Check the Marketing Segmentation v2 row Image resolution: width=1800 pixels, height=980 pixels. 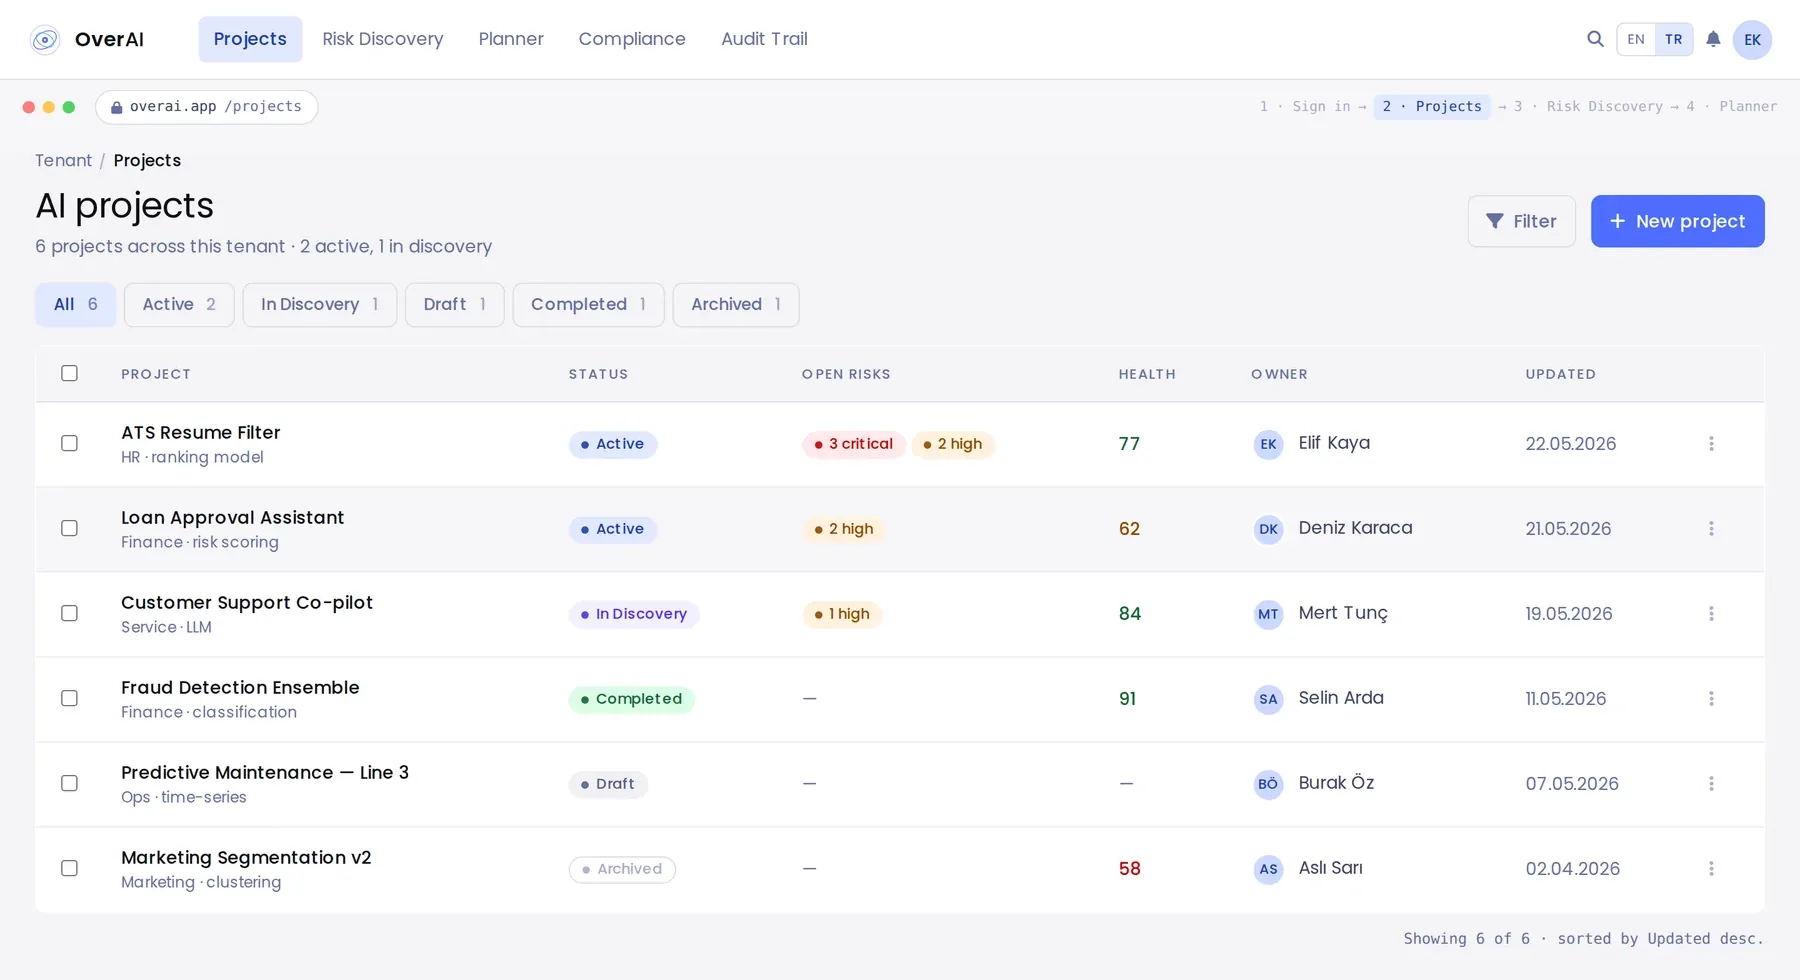point(69,868)
